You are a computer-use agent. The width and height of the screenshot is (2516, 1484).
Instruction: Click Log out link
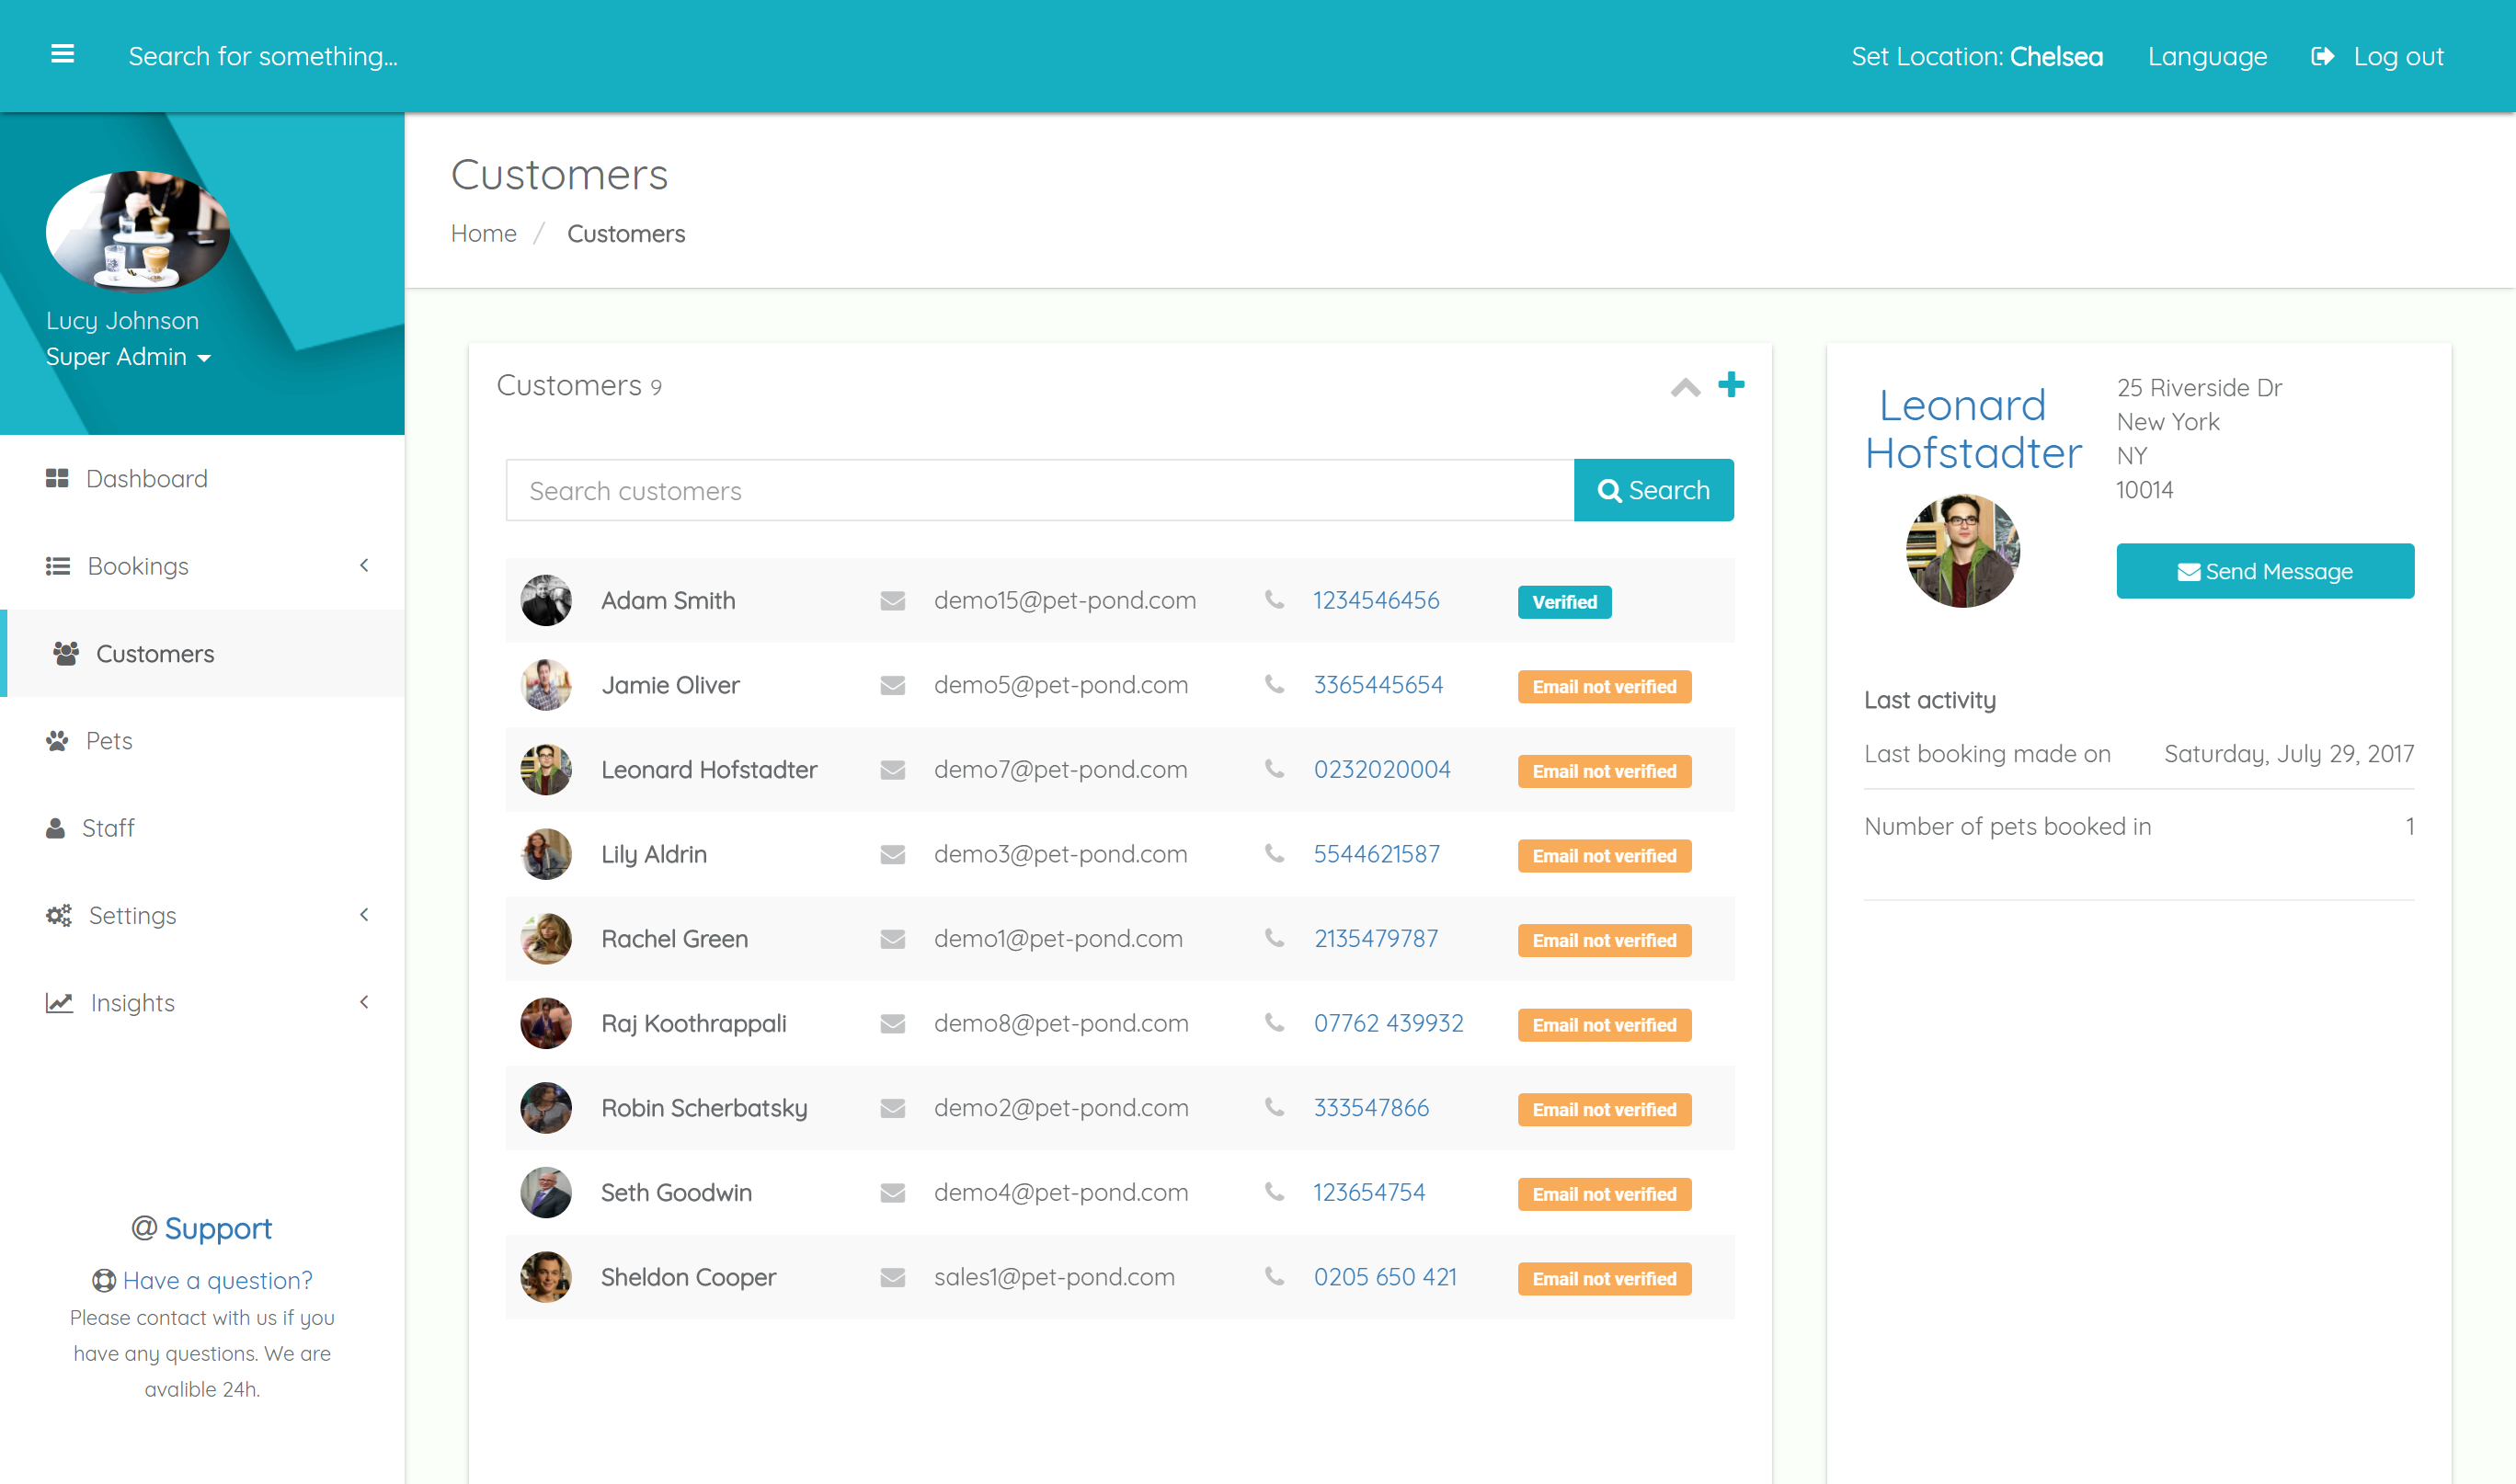pyautogui.click(x=2398, y=56)
